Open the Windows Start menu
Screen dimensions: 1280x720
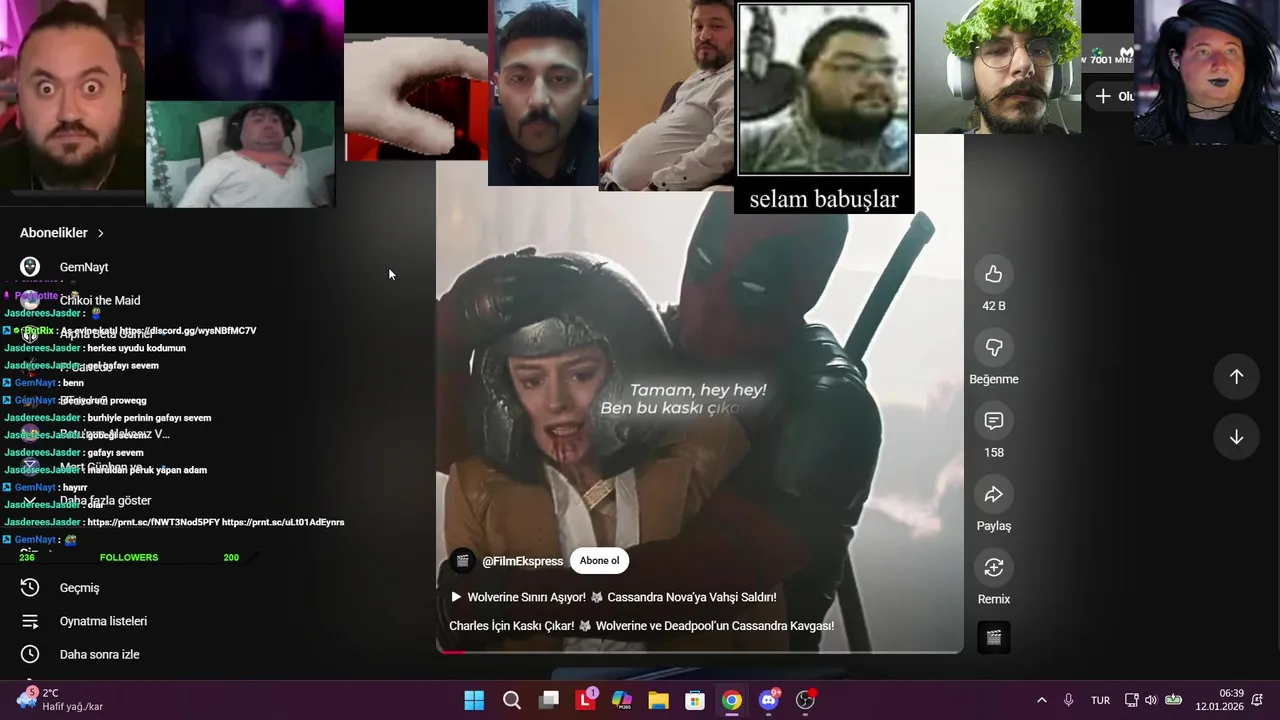(x=474, y=700)
